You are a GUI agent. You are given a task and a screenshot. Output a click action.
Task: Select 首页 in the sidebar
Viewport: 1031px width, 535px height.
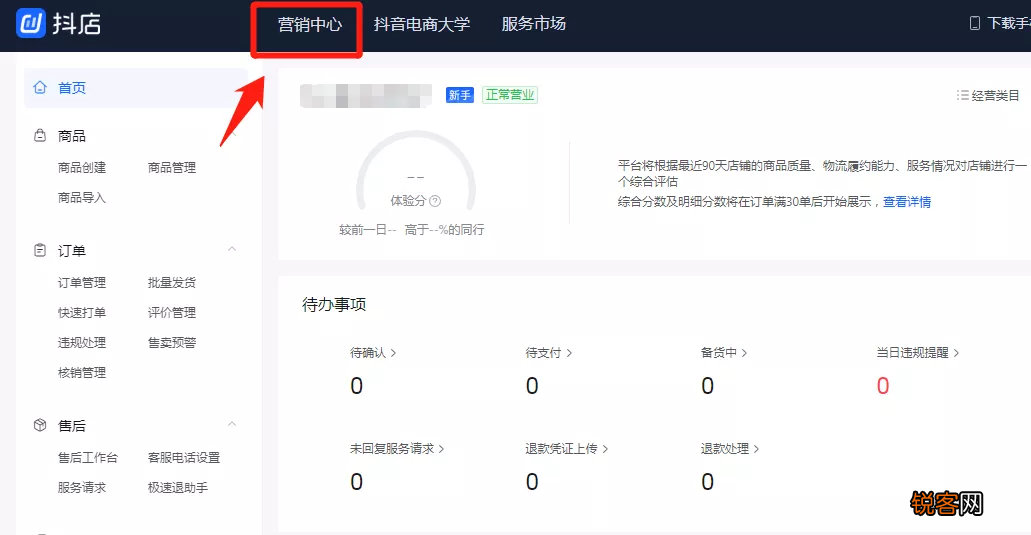pos(135,88)
